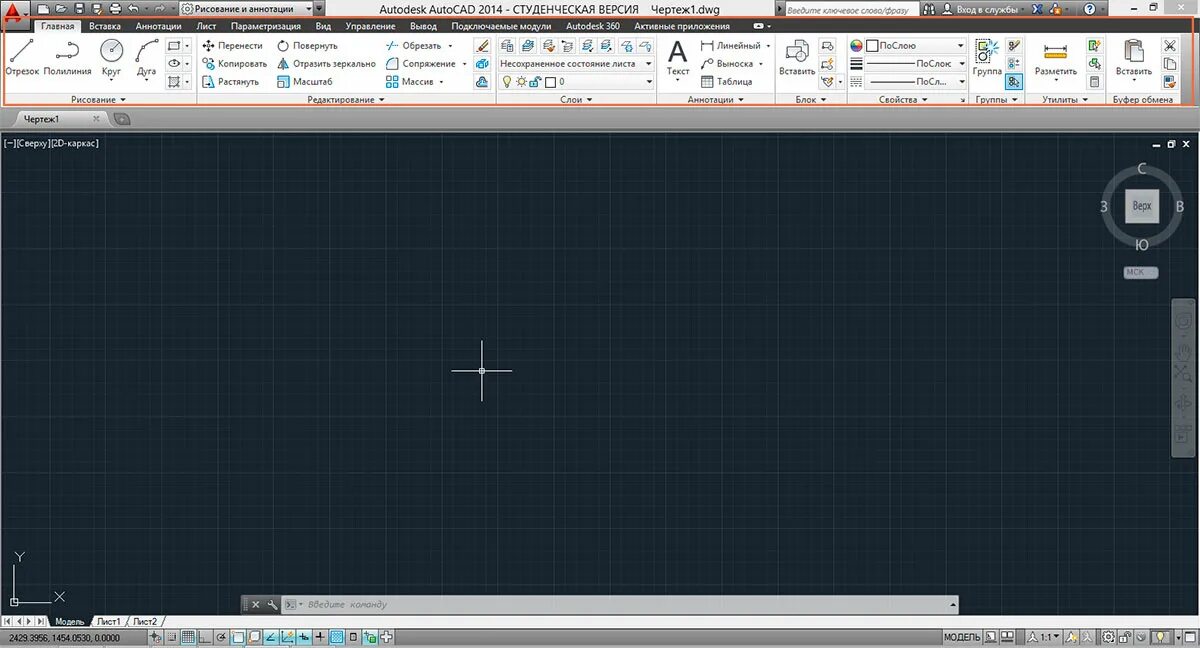Insert a Таблица table
The width and height of the screenshot is (1200, 648).
[x=727, y=82]
